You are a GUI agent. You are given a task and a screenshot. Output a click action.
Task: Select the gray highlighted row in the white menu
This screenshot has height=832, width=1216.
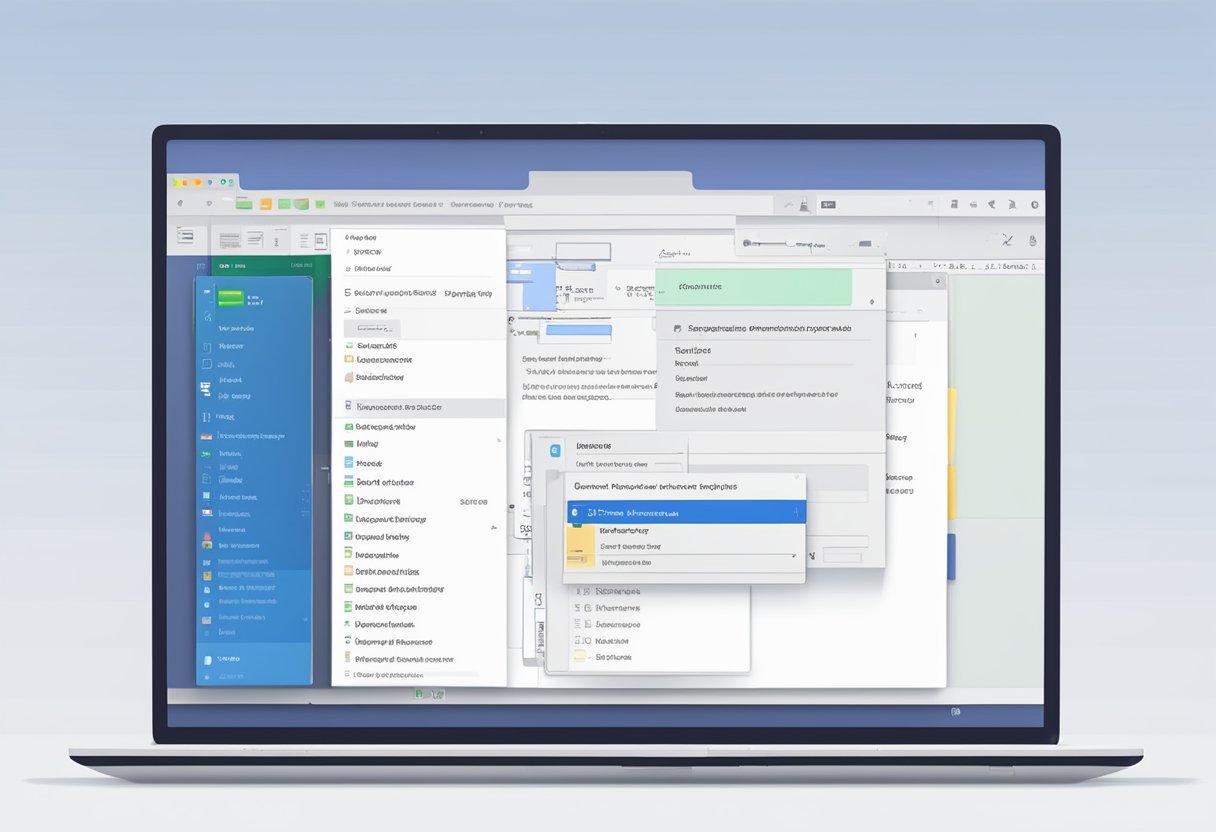tap(418, 408)
